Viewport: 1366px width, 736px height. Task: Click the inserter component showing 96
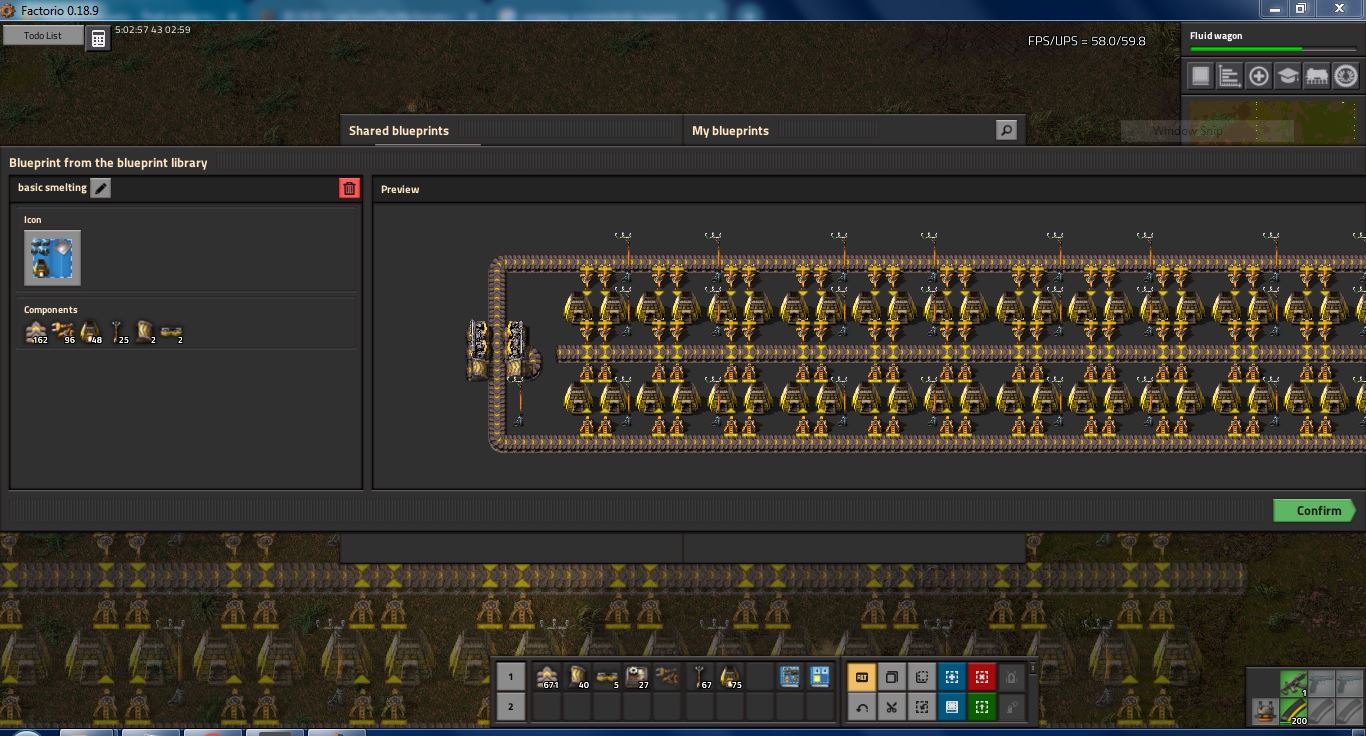65,332
